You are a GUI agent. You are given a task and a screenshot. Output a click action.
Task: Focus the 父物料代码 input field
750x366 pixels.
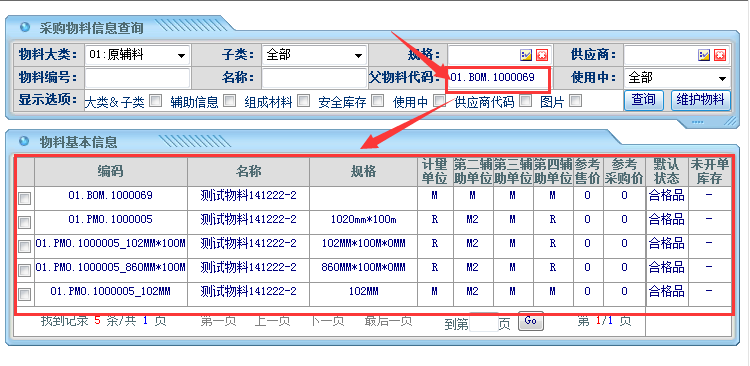pos(497,79)
